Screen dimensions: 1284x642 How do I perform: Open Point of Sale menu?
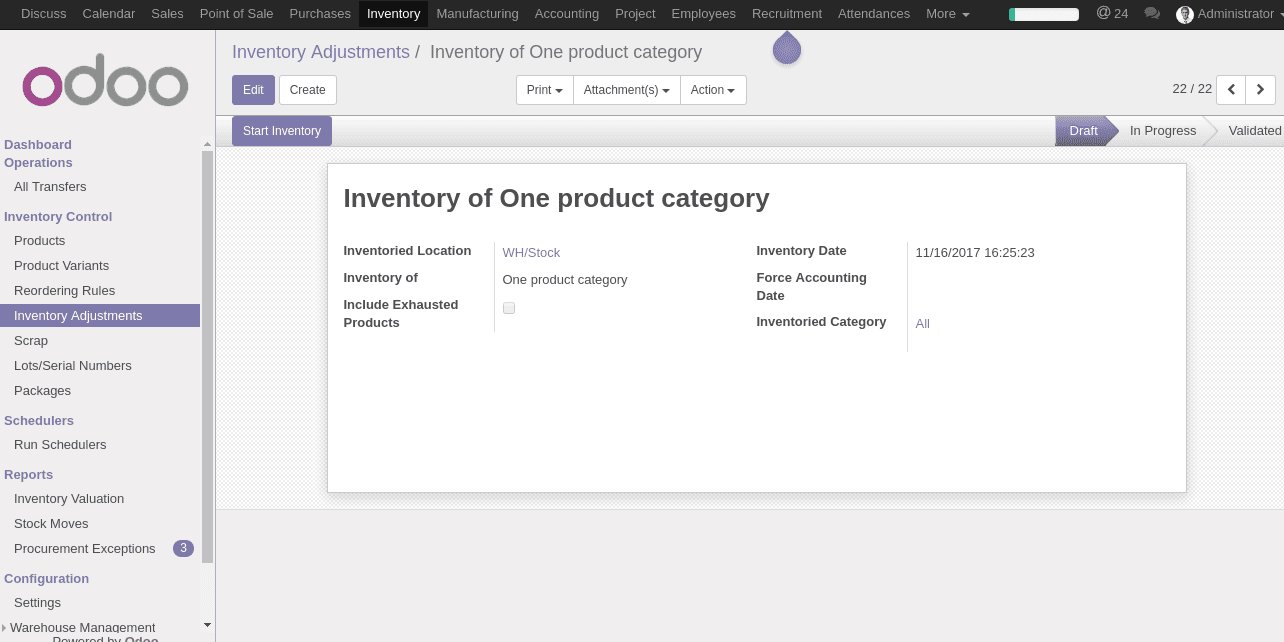236,14
